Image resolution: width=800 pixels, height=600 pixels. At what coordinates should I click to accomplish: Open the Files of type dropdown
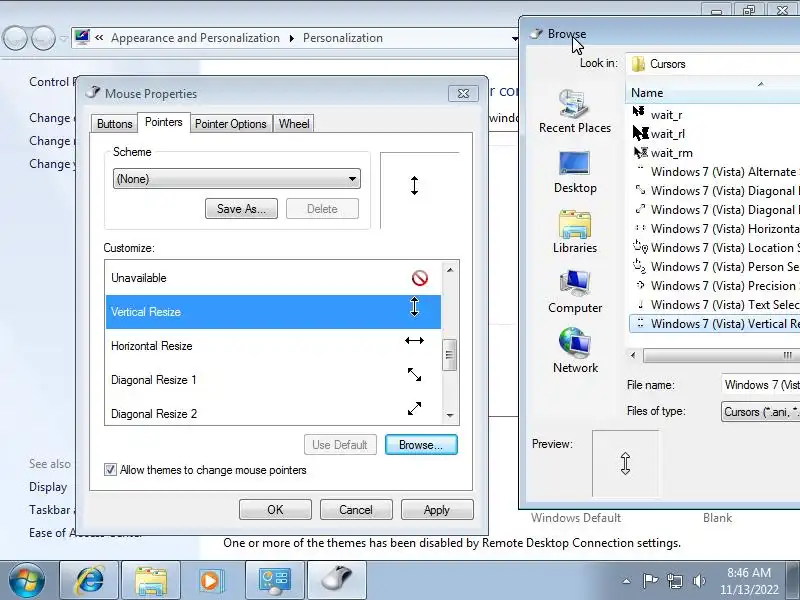pos(761,412)
